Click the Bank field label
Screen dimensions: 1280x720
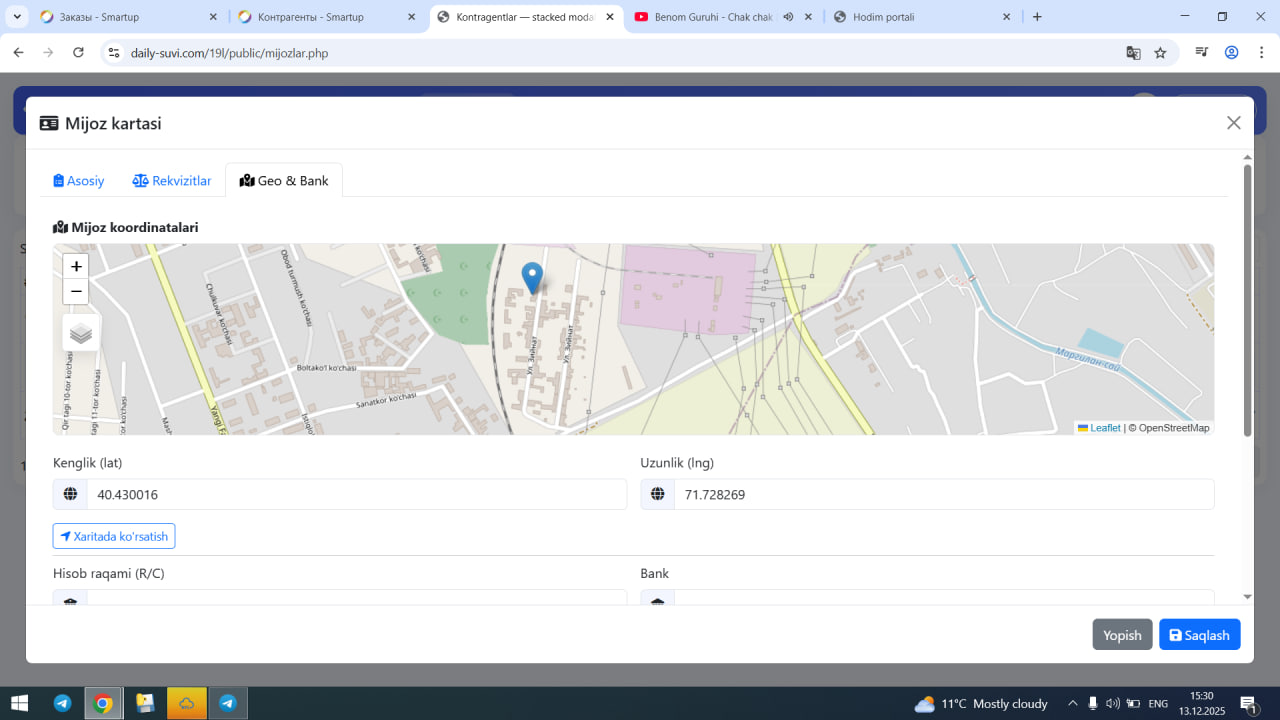[x=655, y=573]
